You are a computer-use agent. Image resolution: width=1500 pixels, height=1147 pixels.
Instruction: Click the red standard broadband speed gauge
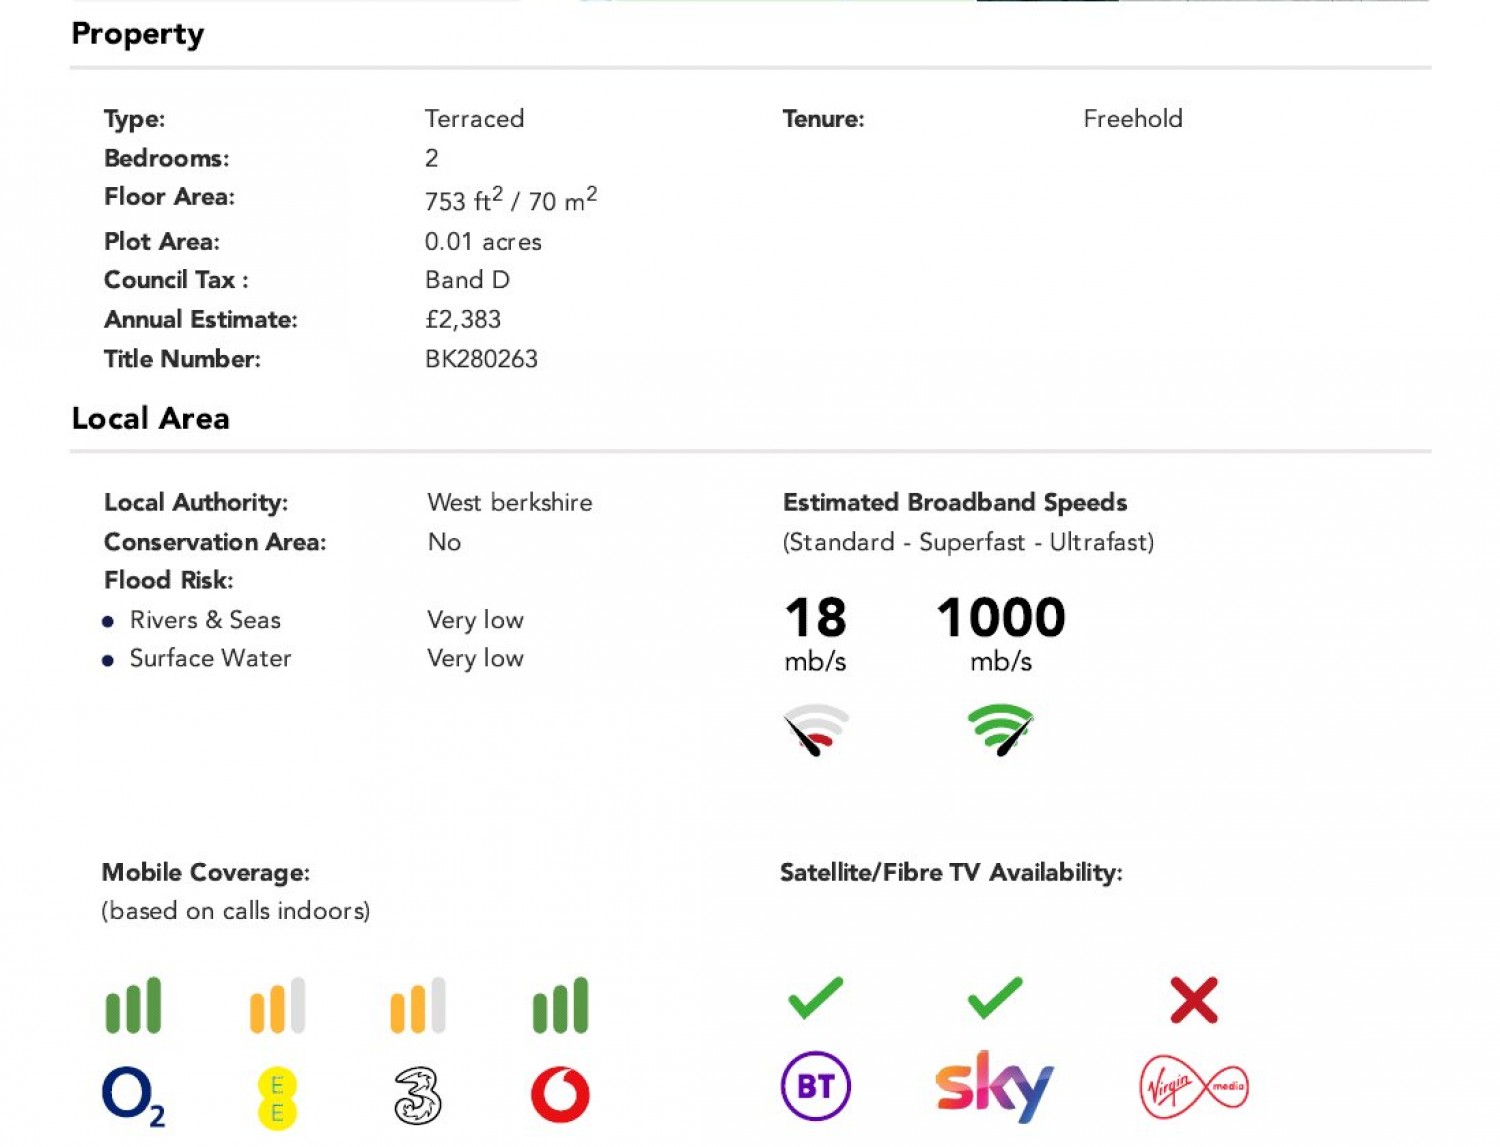pos(816,729)
